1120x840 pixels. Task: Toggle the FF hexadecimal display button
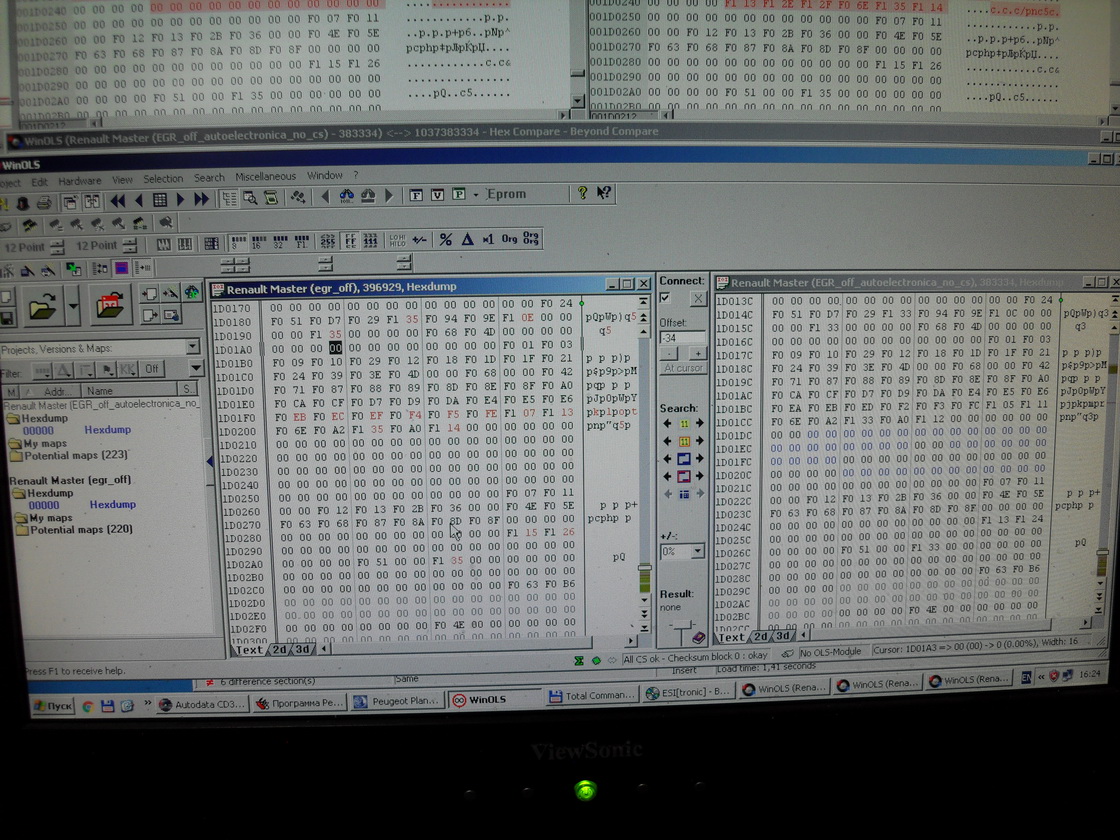click(350, 241)
